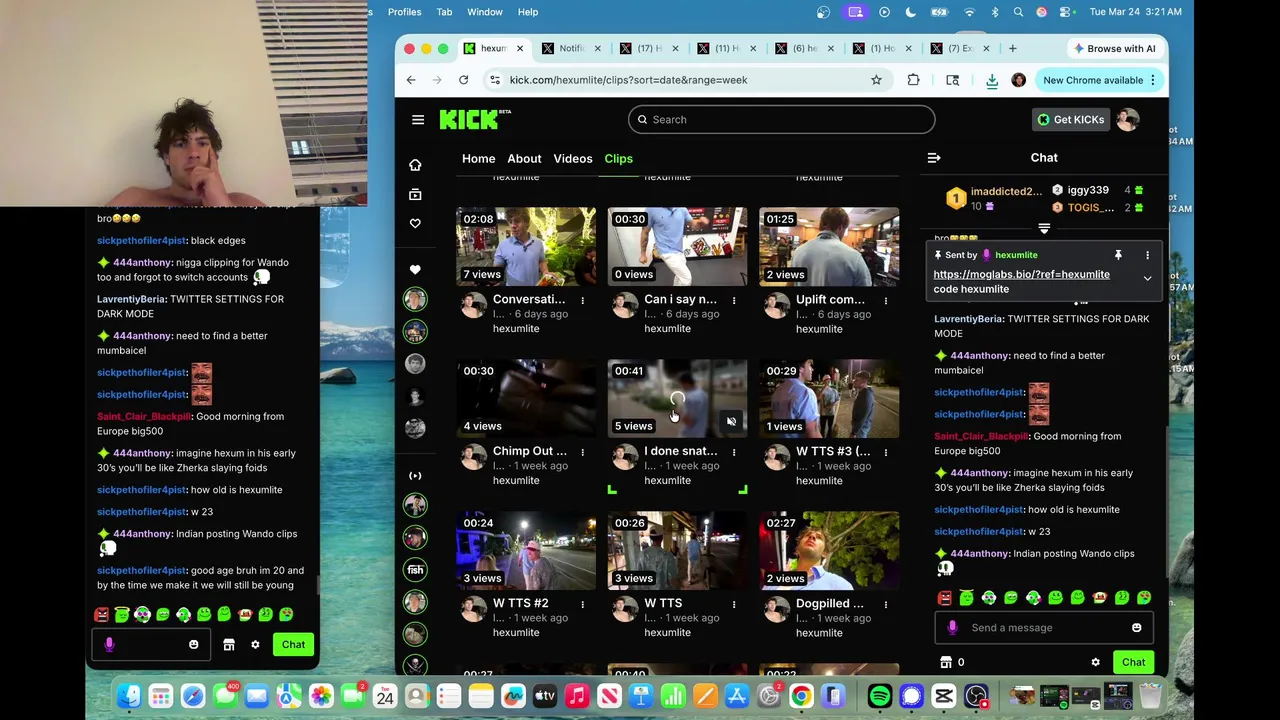Open the shop icon below the chat input
This screenshot has width=1280, height=720.
point(946,662)
